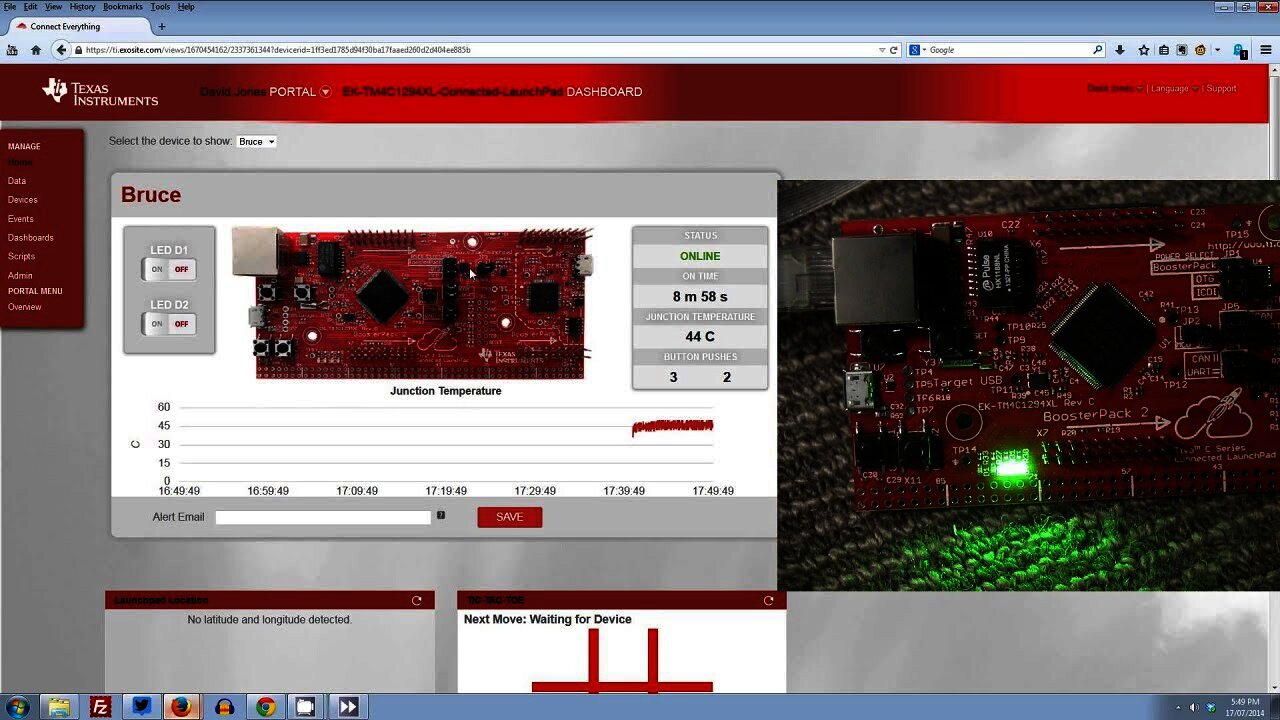The image size is (1280, 720).
Task: Open Events in Manage sidebar
Action: [x=21, y=219]
